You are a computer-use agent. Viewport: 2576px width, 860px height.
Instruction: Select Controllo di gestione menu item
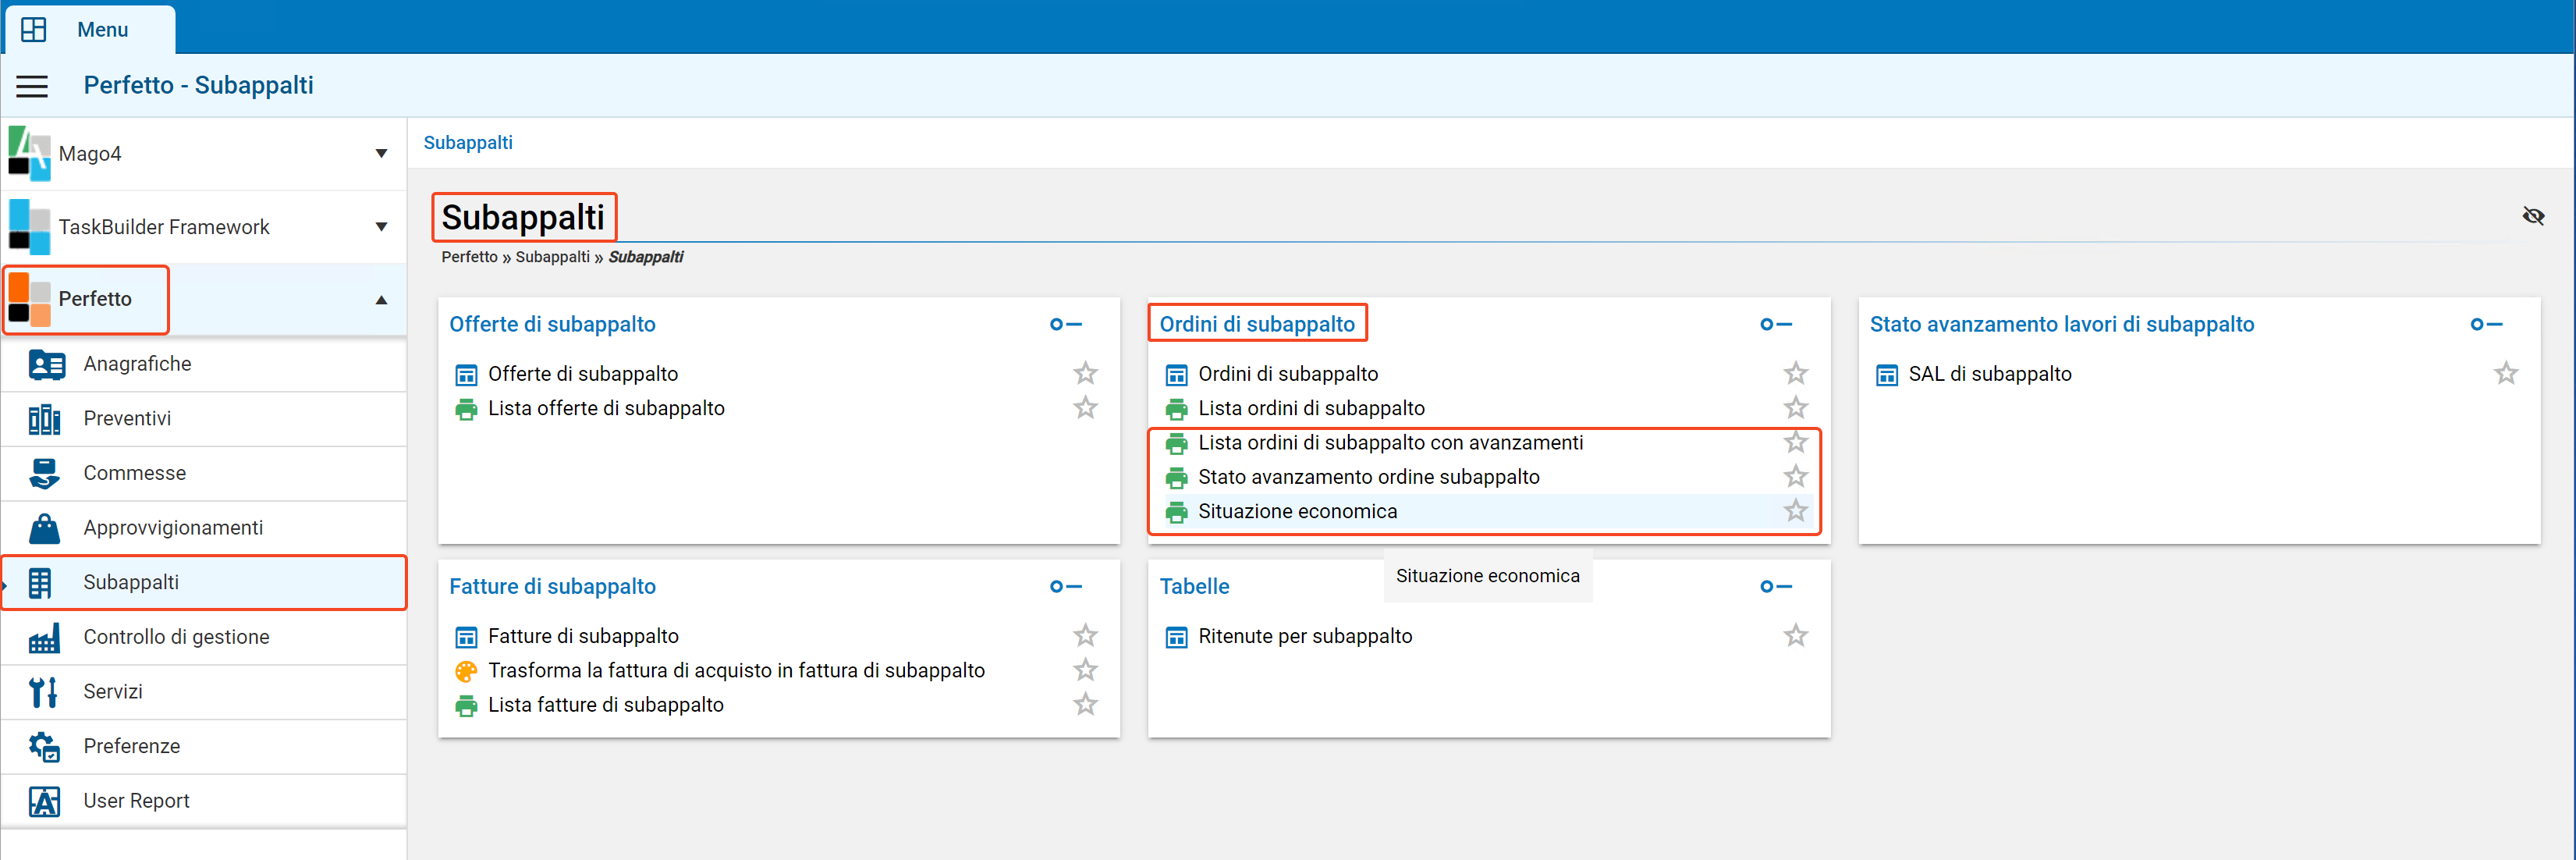click(204, 637)
